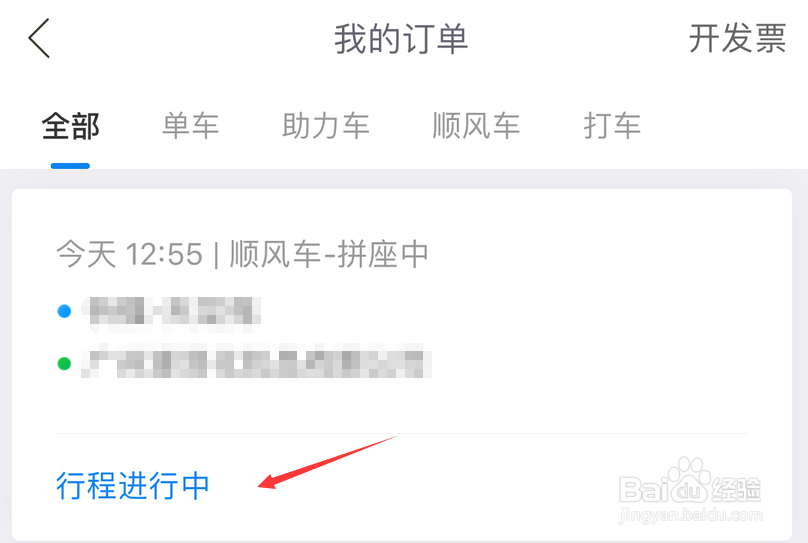
Task: Click the blue pickup point dot
Action: pyautogui.click(x=64, y=311)
